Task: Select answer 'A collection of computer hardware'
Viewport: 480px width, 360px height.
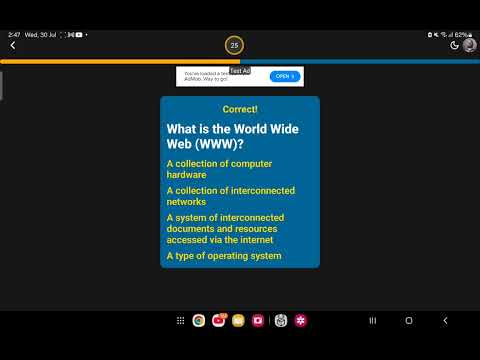Action: click(x=219, y=169)
